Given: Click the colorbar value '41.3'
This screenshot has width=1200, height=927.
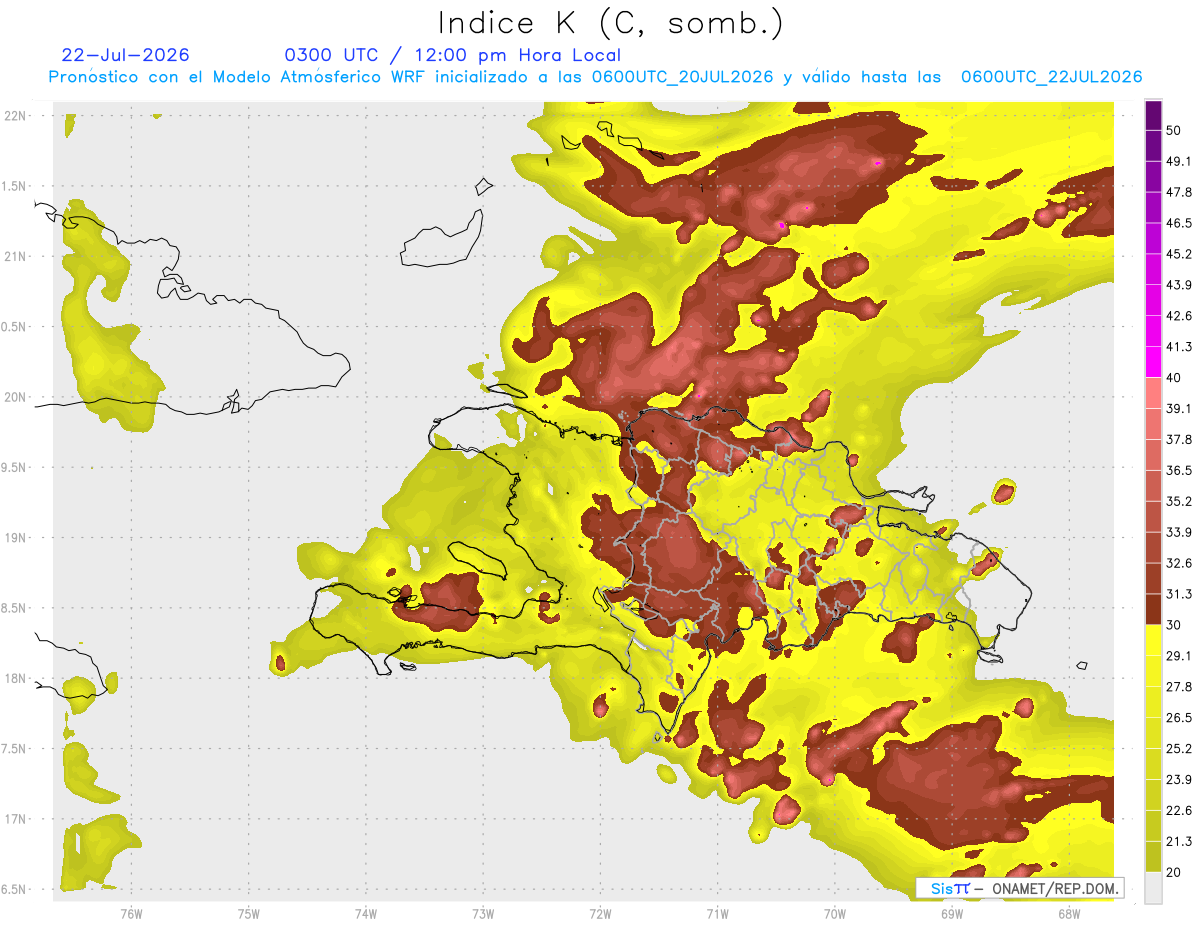Looking at the screenshot, I should pyautogui.click(x=1178, y=347).
